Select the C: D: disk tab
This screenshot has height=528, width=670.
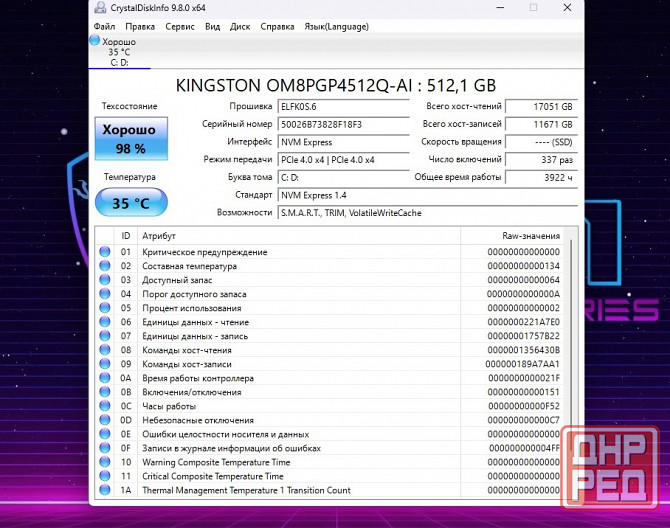119,62
